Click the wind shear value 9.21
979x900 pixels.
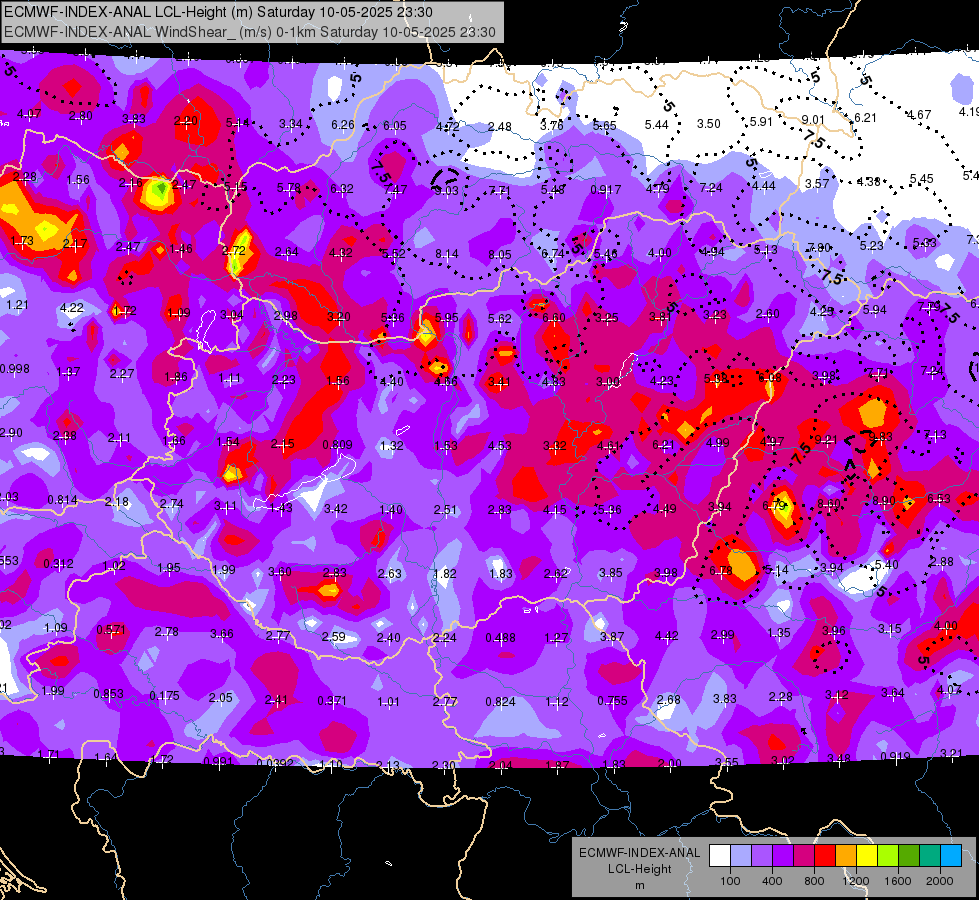point(825,440)
